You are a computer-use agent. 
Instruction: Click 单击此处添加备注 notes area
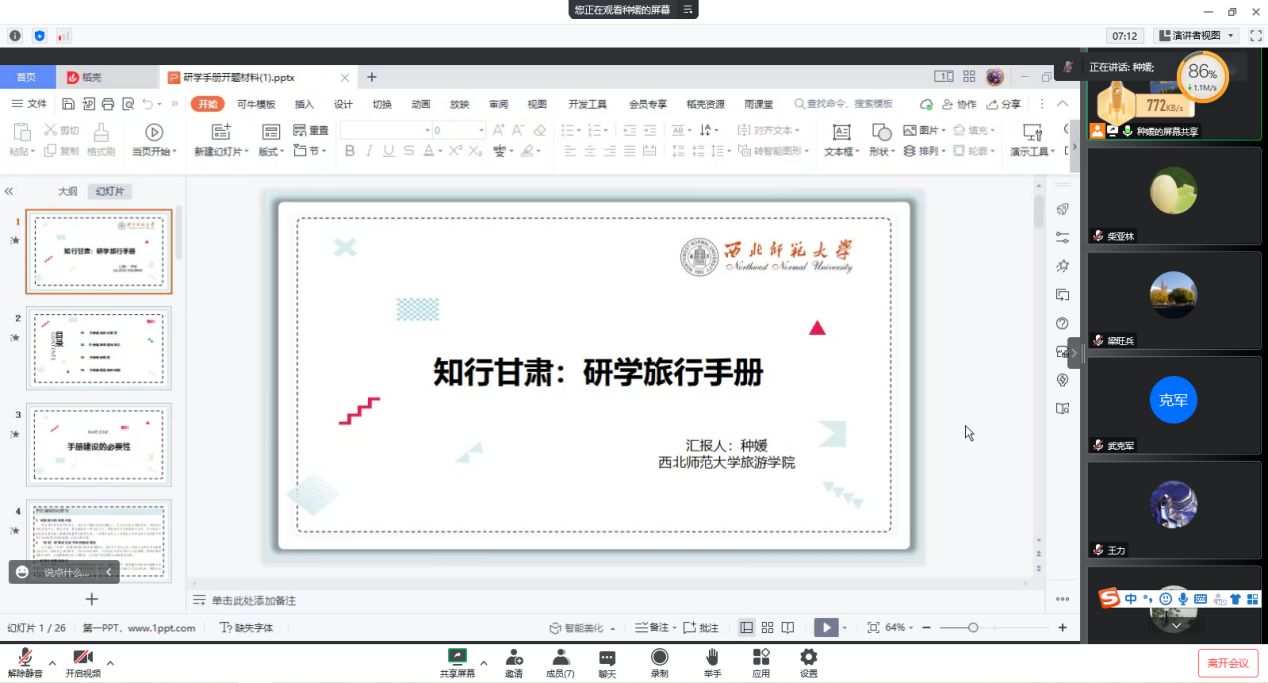pyautogui.click(x=253, y=600)
